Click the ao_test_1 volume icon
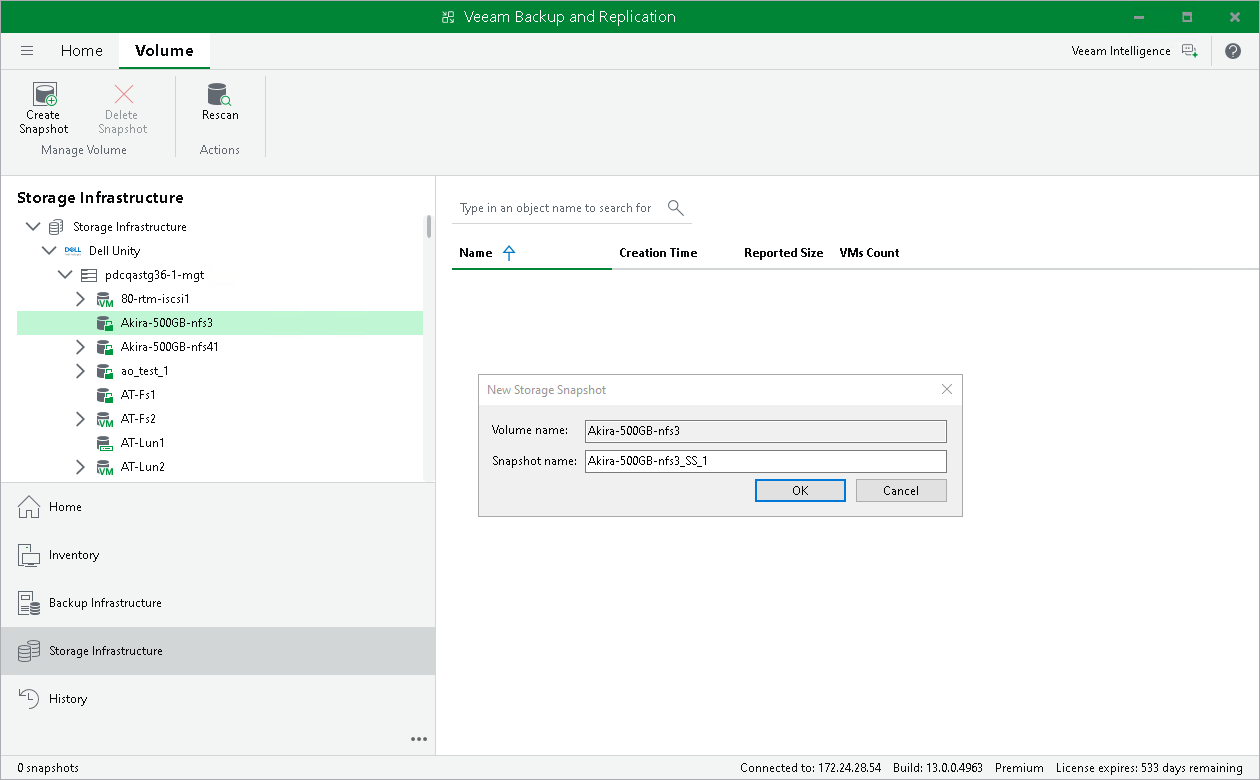The height and width of the screenshot is (780, 1260). click(104, 371)
